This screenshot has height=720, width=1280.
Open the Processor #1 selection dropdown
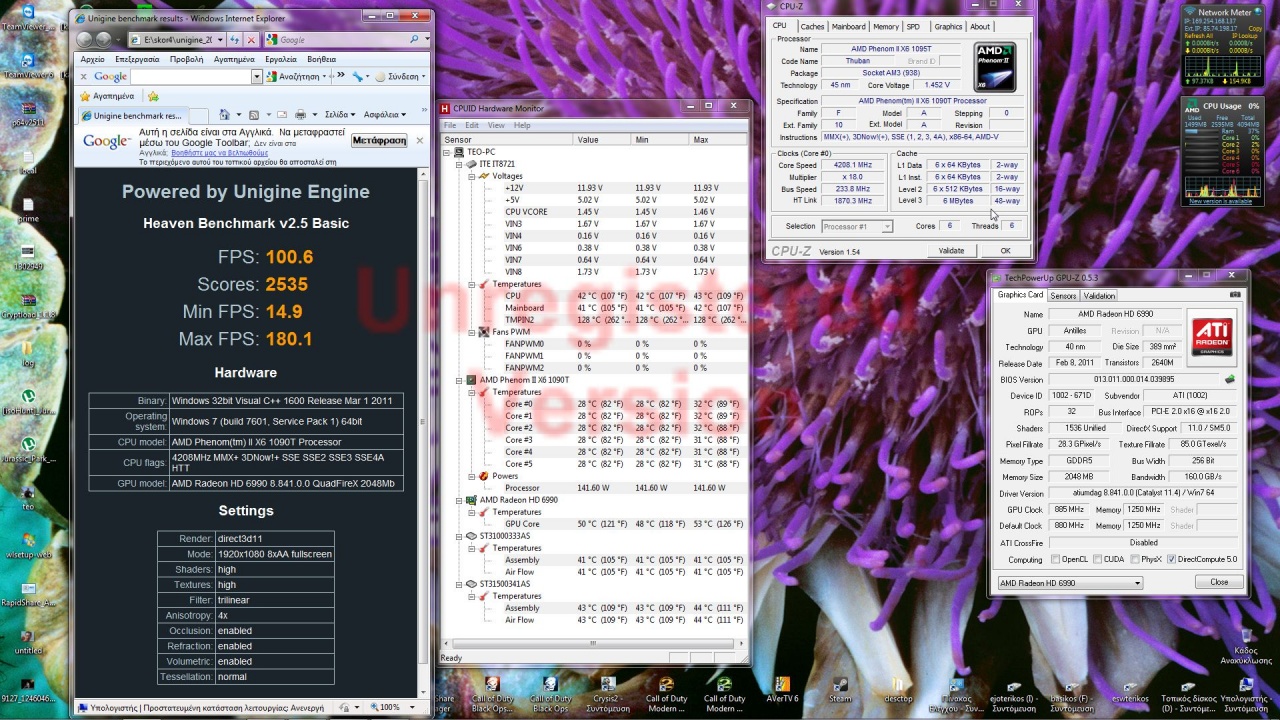[x=857, y=227]
